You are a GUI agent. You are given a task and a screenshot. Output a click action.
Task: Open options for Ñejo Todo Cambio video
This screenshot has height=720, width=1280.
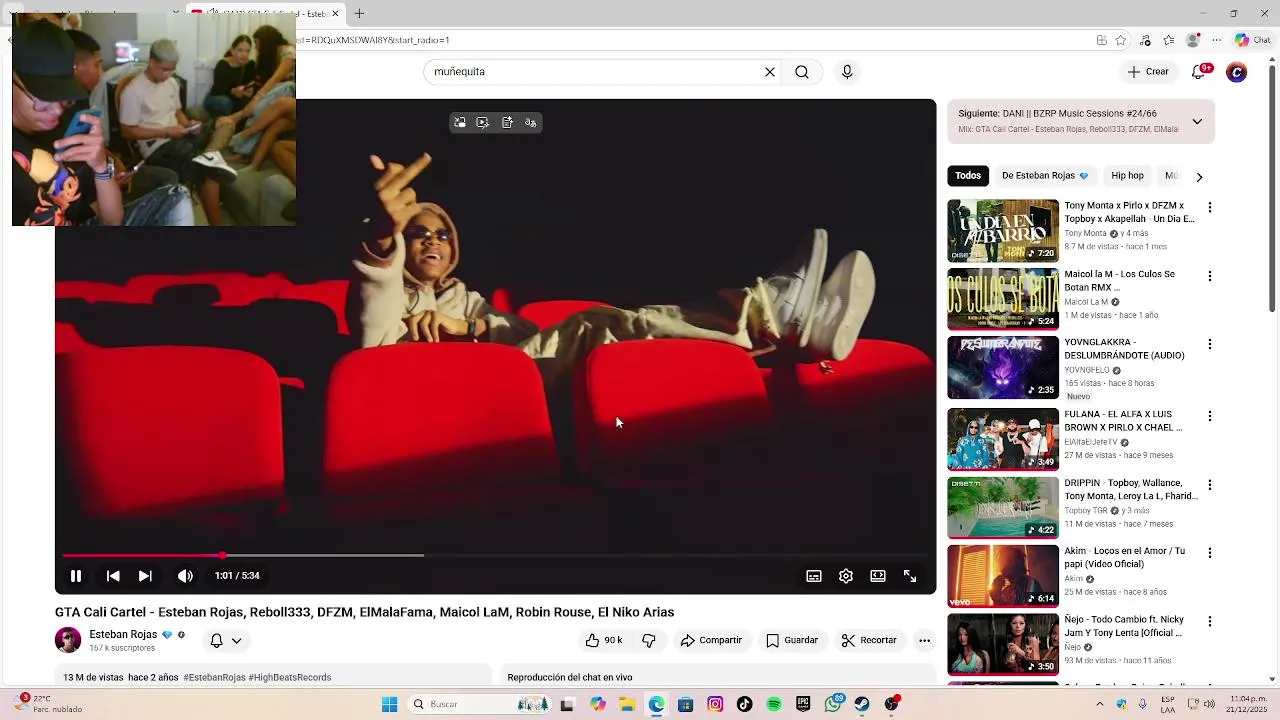pyautogui.click(x=1210, y=621)
